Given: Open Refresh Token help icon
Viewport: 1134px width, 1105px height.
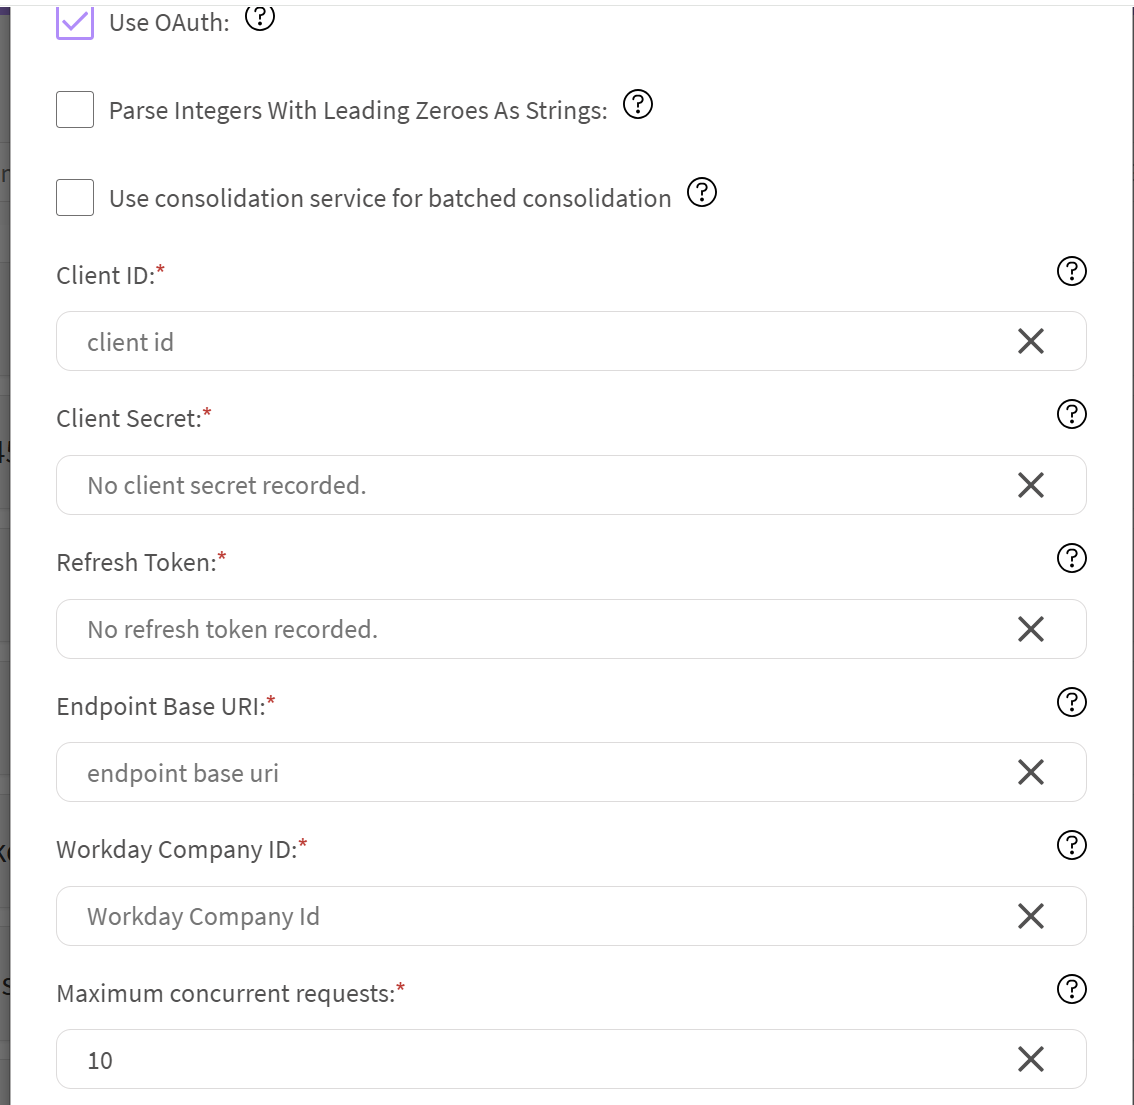Looking at the screenshot, I should [1071, 558].
